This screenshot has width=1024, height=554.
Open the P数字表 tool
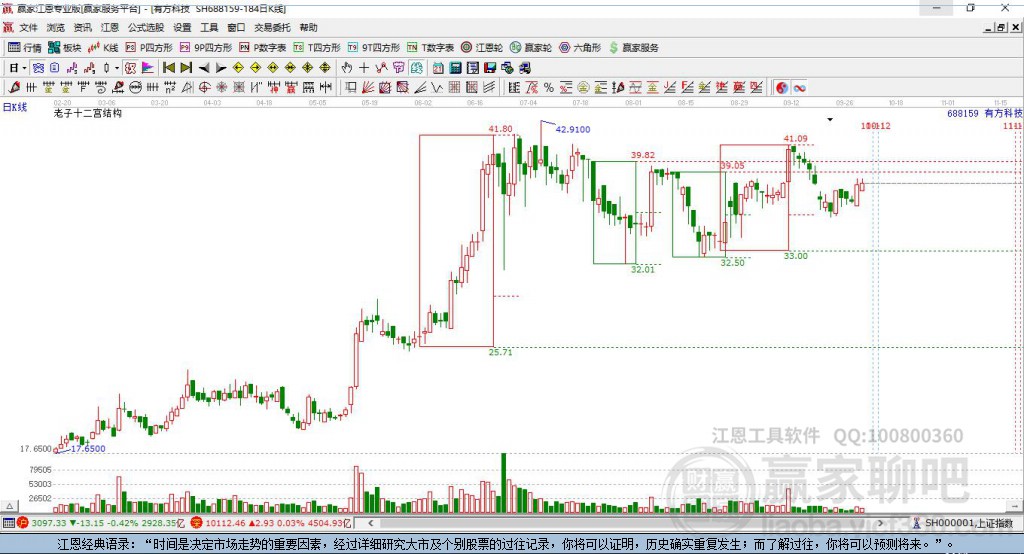point(263,48)
